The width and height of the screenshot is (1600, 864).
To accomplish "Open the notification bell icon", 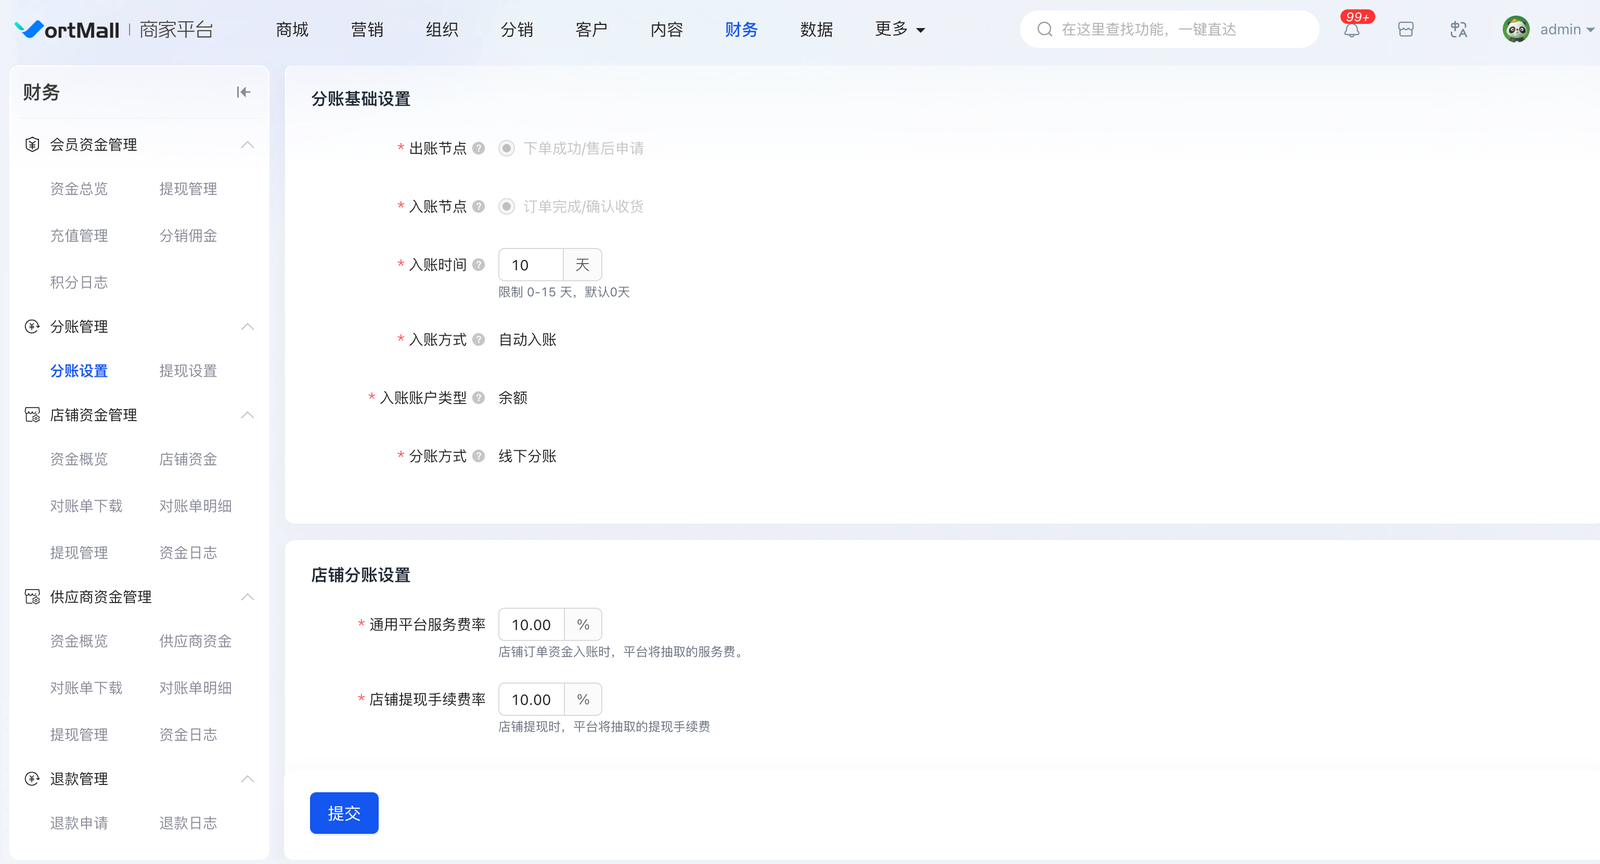I will tap(1351, 30).
